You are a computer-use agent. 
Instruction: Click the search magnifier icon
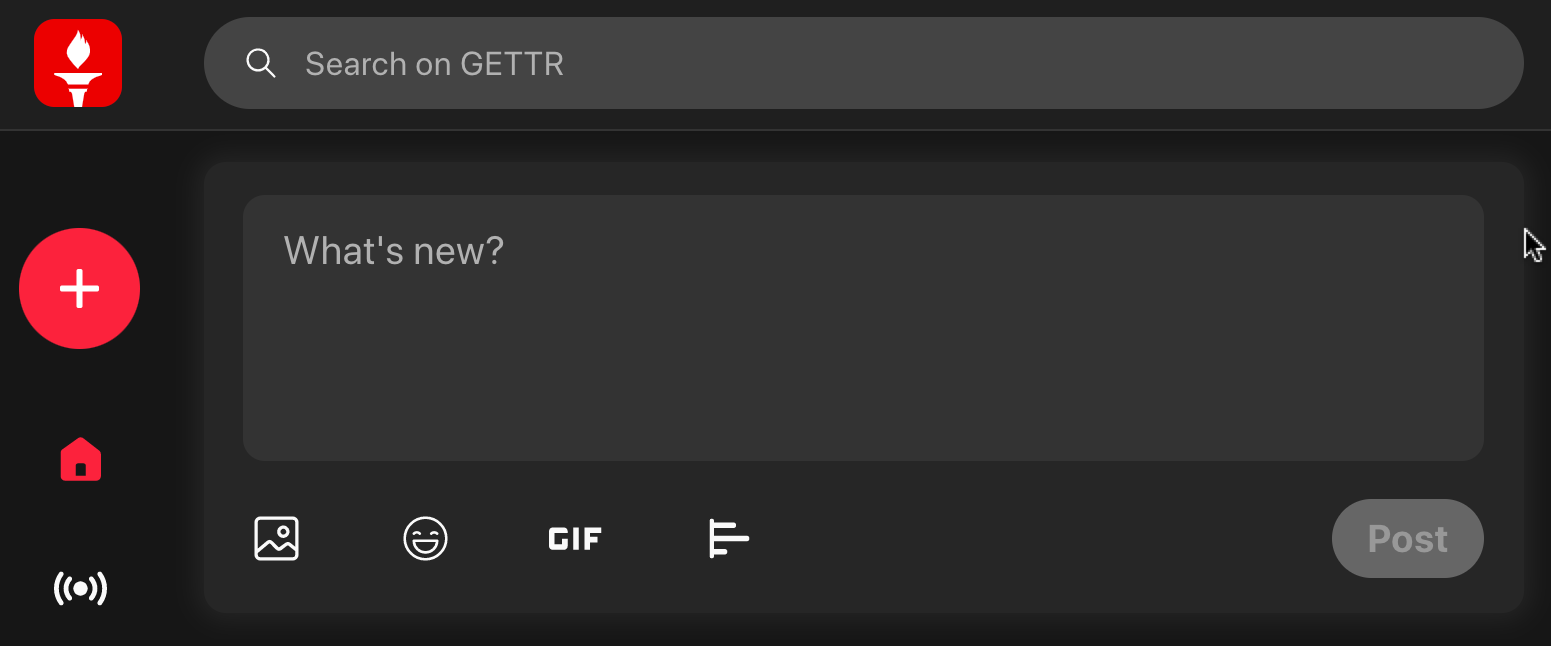(x=261, y=63)
